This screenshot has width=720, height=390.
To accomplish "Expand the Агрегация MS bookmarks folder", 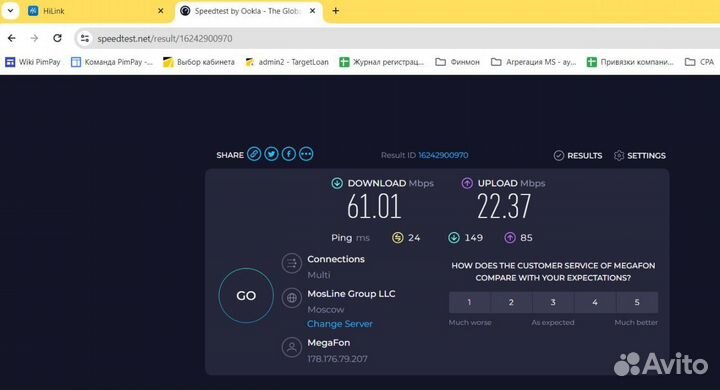I will click(533, 62).
